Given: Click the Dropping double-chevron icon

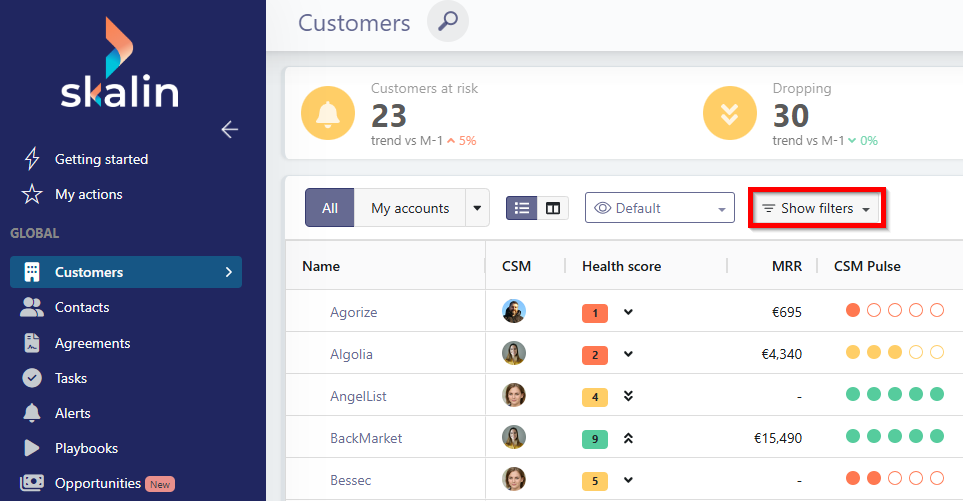Looking at the screenshot, I should click(x=730, y=113).
